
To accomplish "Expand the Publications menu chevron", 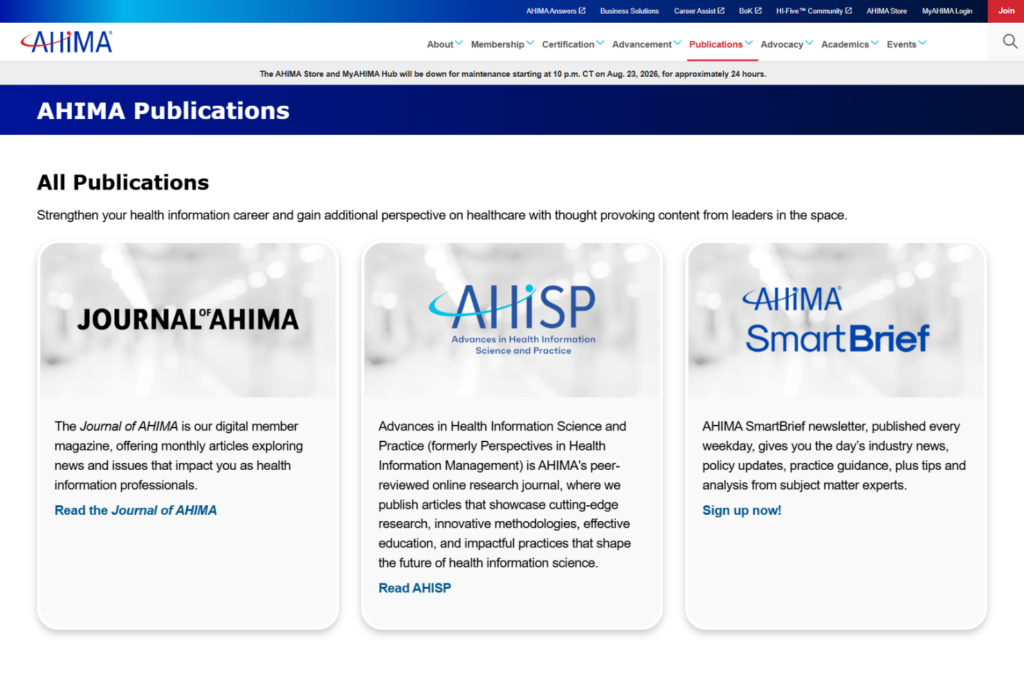I will [748, 43].
